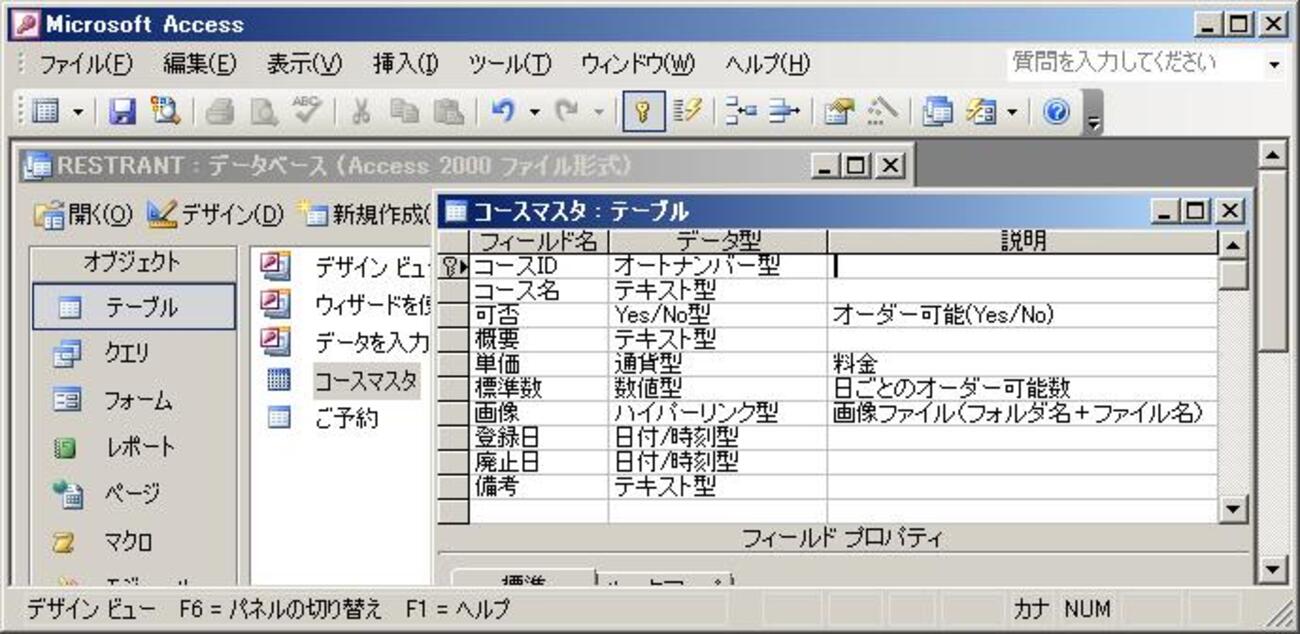Click the Undo arrow icon
1300x634 pixels.
pyautogui.click(x=503, y=112)
